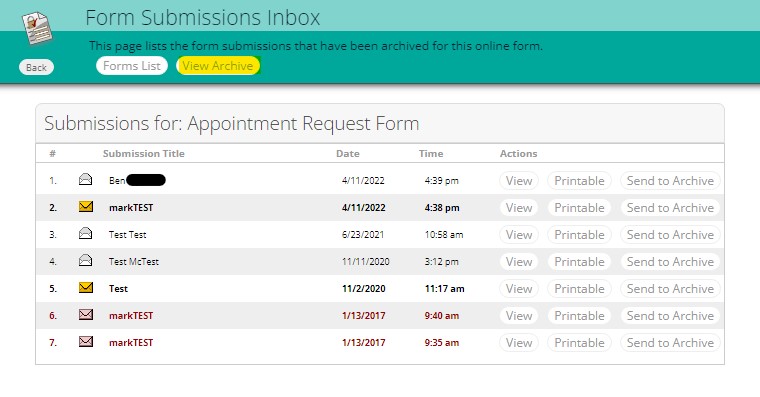View the Test McTest submission
Viewport: 760px width, 397px height.
(519, 262)
